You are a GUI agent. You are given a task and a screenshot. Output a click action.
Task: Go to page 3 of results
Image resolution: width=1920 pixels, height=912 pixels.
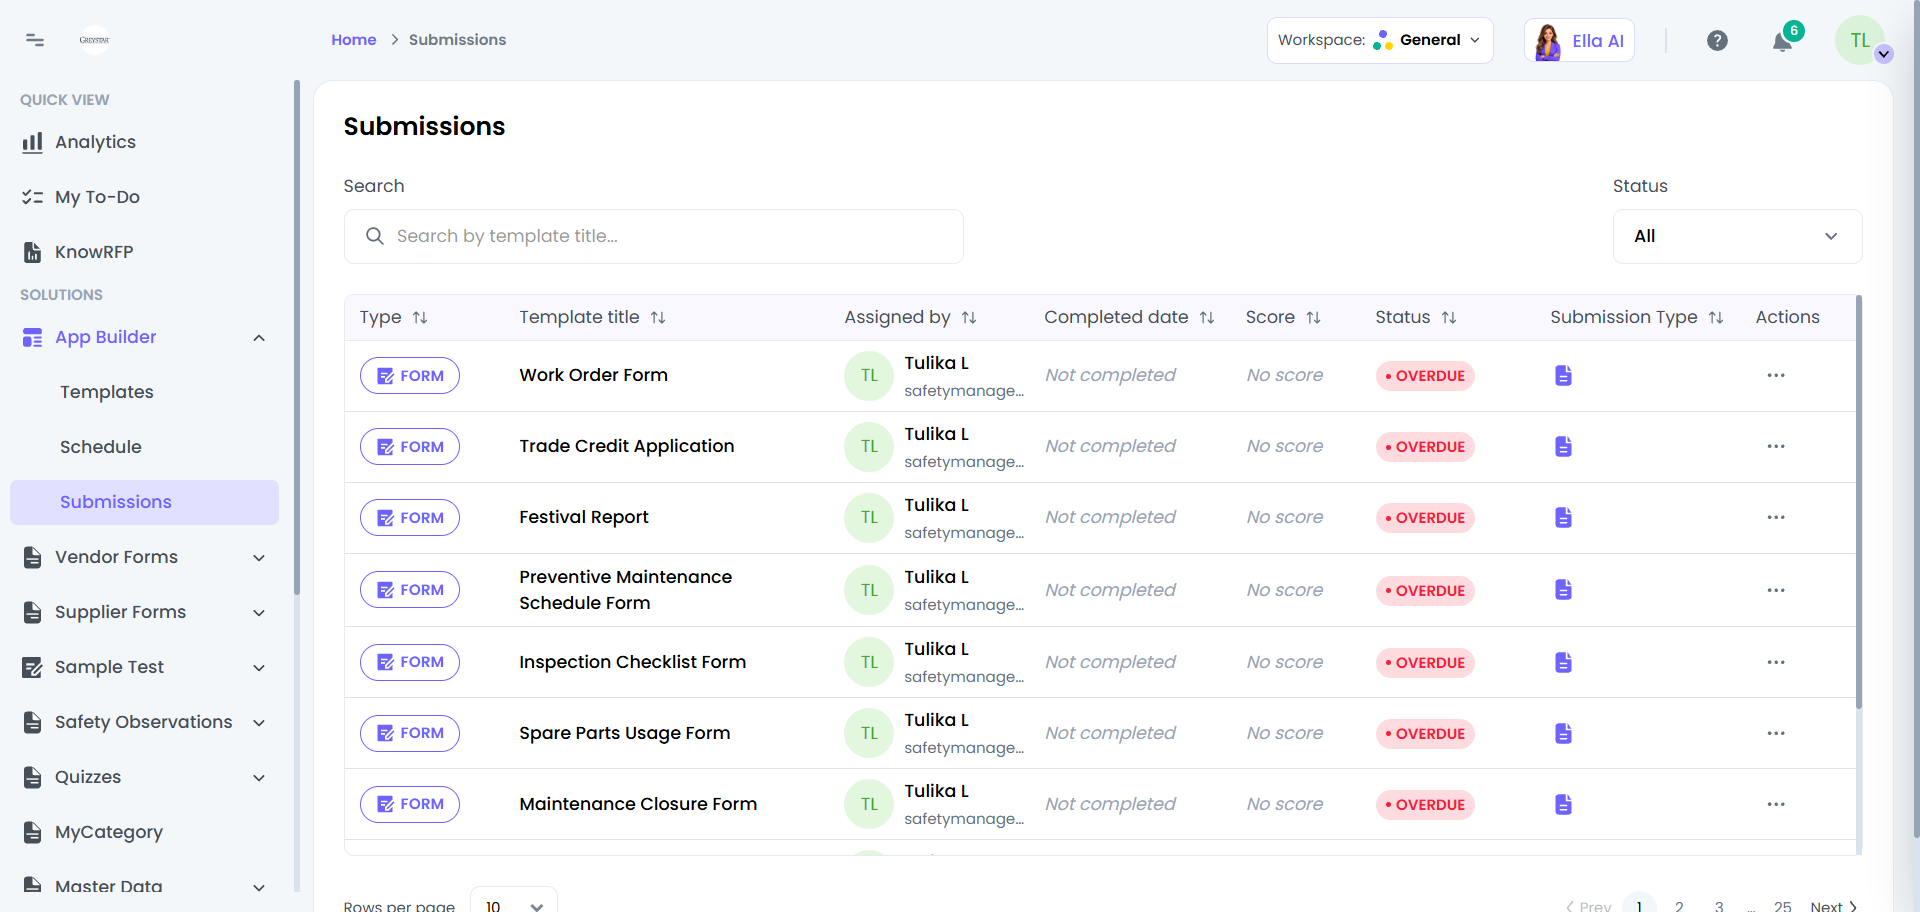click(x=1719, y=906)
